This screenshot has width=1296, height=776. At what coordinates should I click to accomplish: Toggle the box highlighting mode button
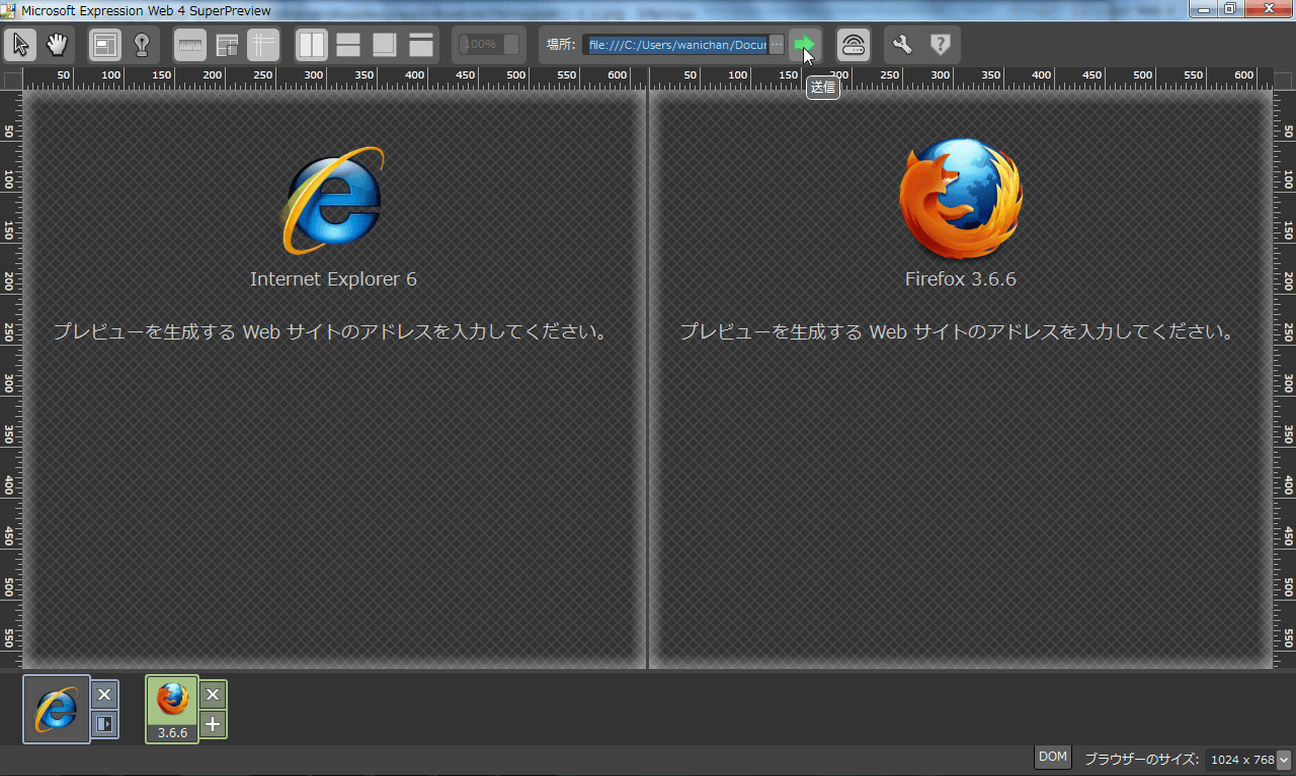tap(105, 45)
